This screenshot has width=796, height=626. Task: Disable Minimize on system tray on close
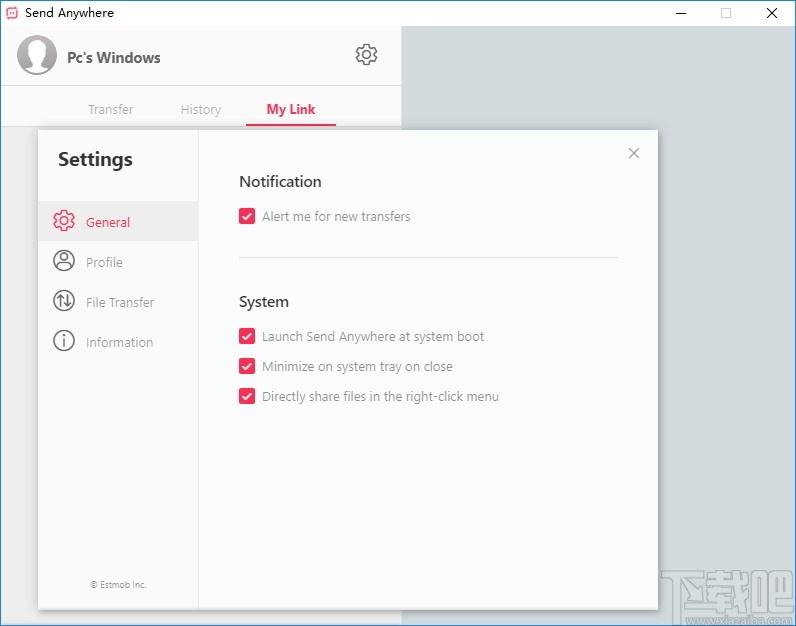click(x=247, y=366)
